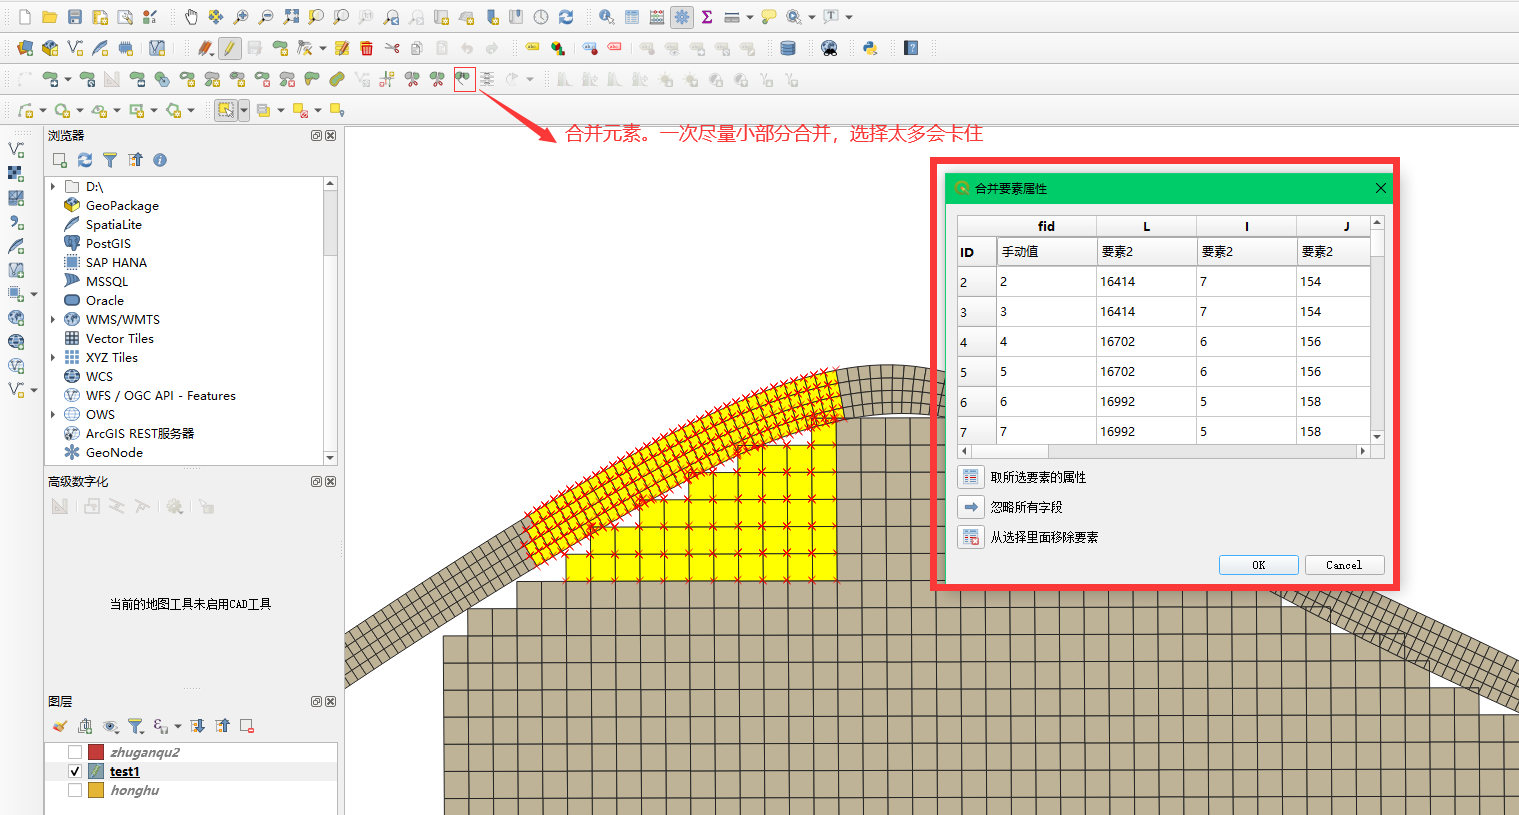This screenshot has height=815, width=1519.
Task: Click the Delete Selected trash icon
Action: click(x=367, y=48)
